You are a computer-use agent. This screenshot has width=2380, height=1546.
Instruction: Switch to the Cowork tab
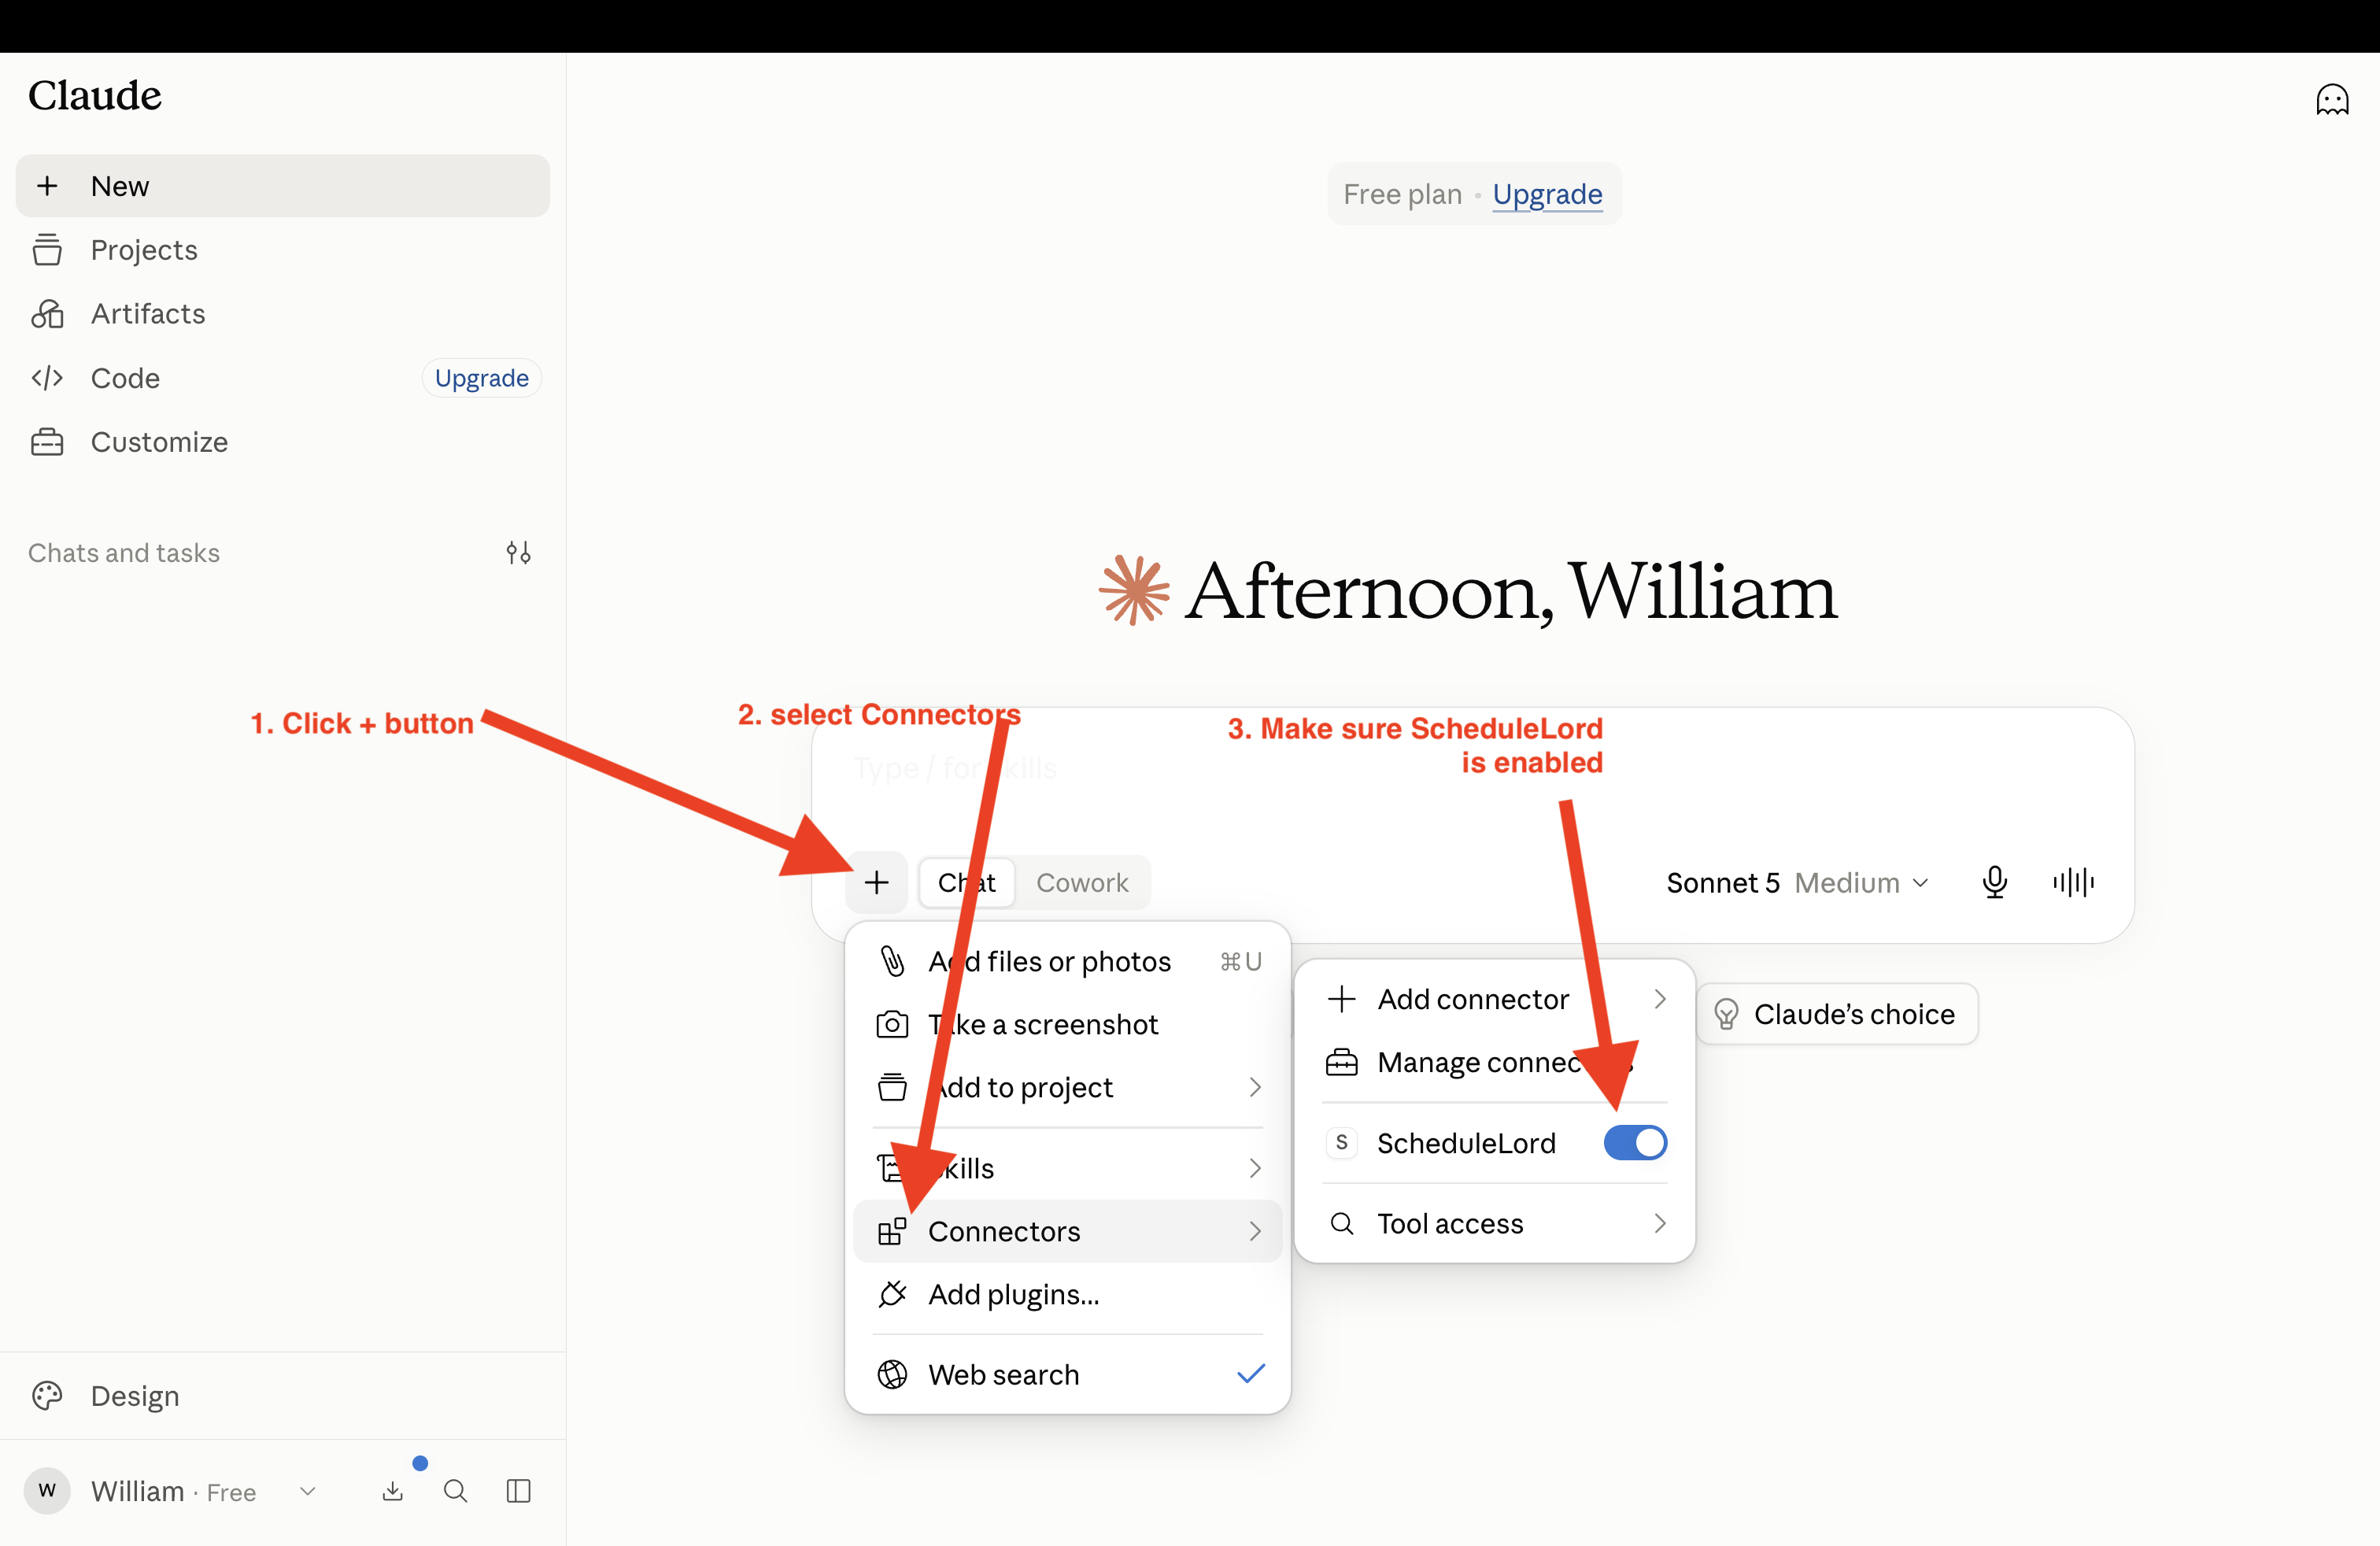1082,882
